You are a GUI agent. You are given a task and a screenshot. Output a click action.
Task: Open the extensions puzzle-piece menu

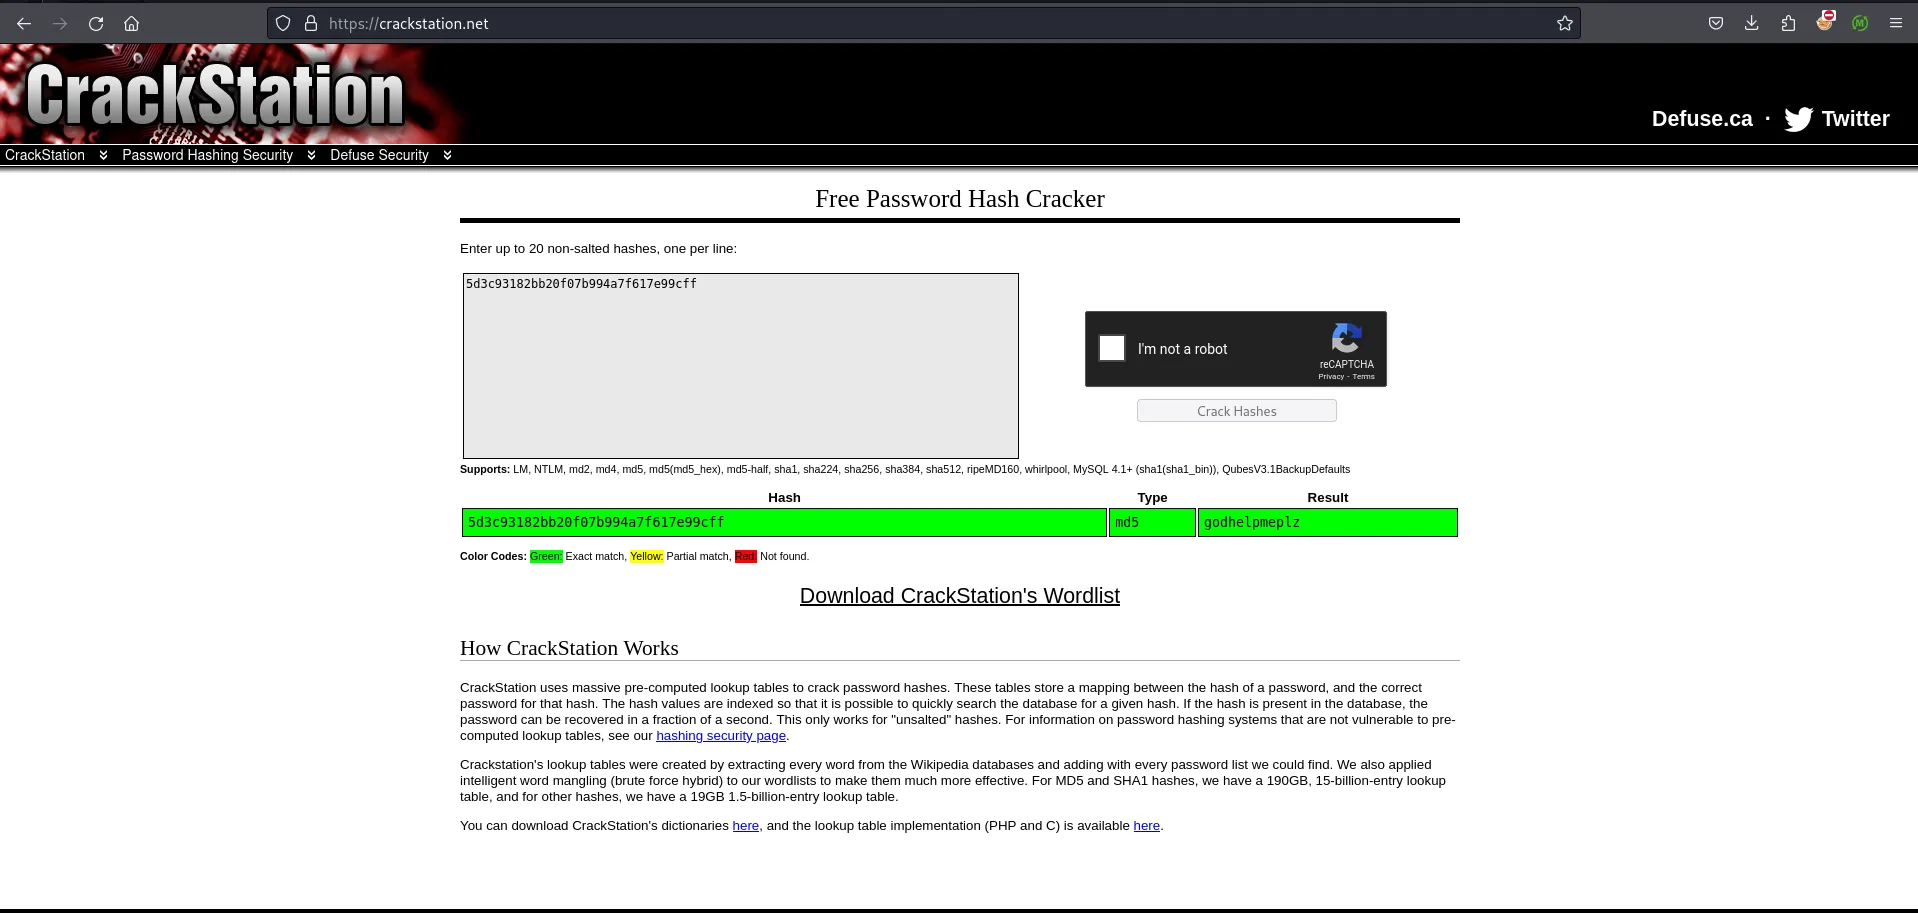(1788, 23)
